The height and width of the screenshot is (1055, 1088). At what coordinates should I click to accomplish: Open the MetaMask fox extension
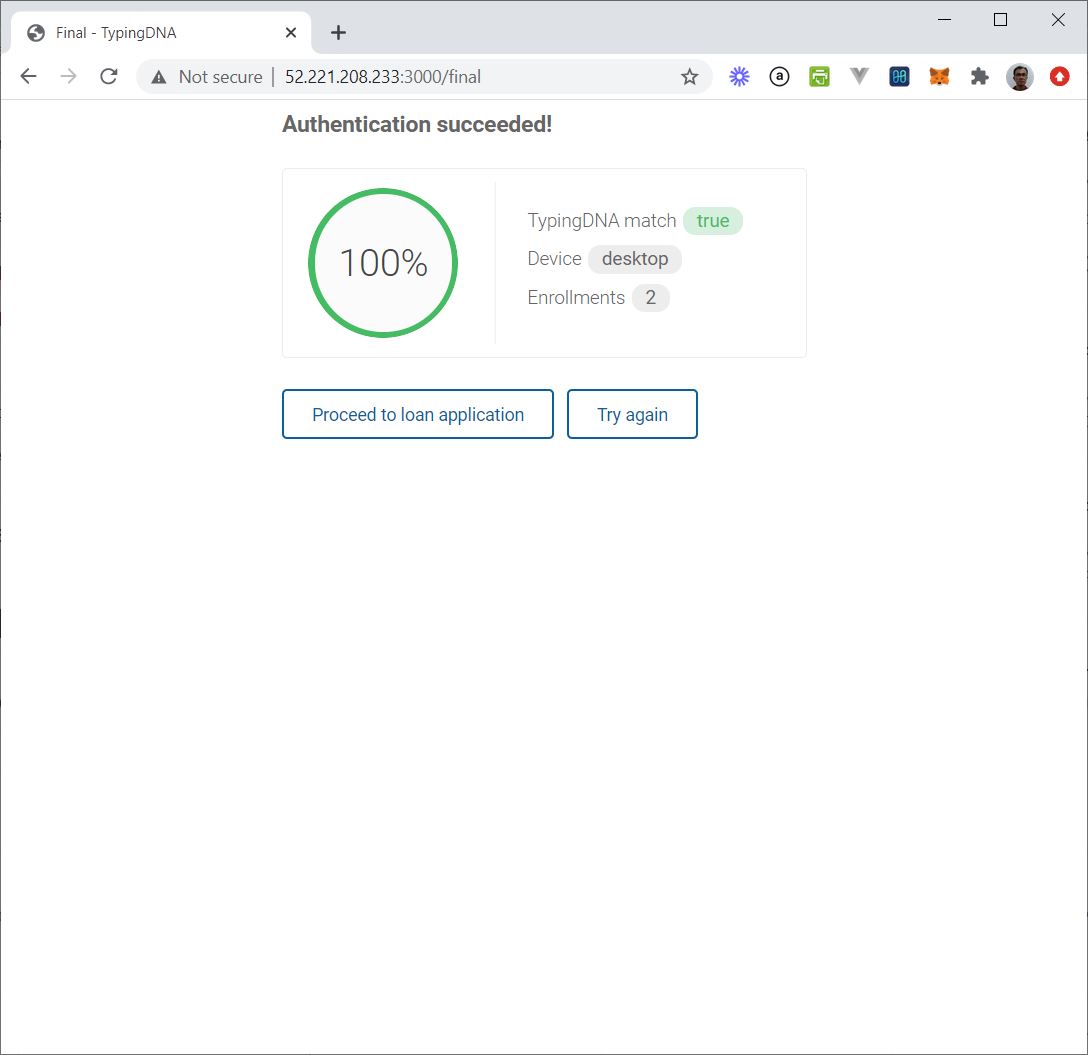pos(939,76)
